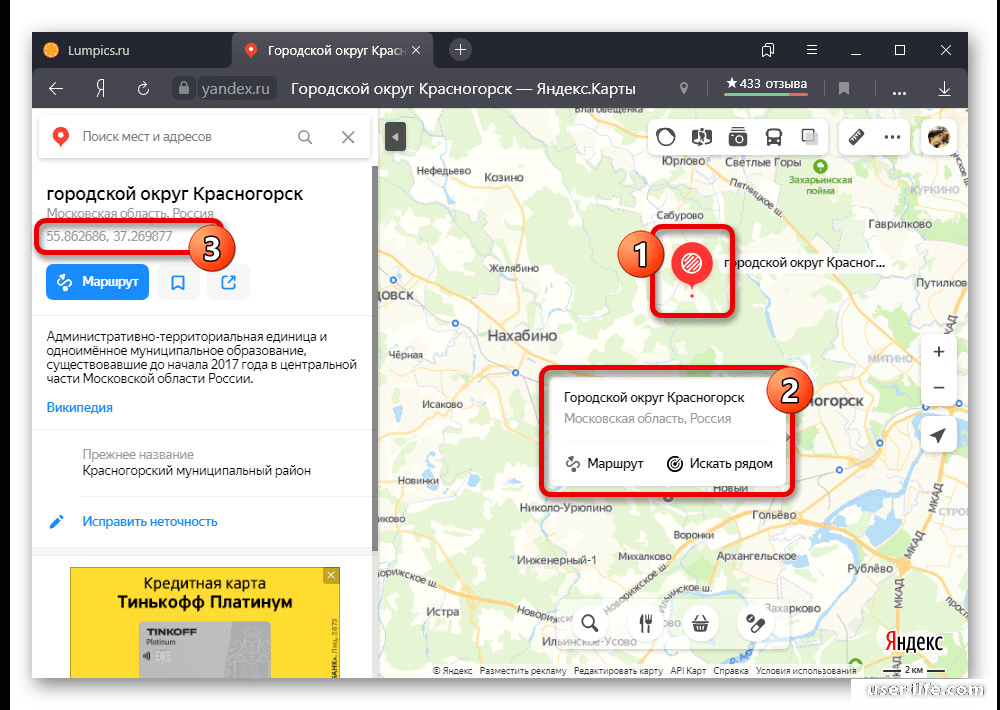
Task: Collapse the side panel with the arrow
Action: tap(395, 137)
